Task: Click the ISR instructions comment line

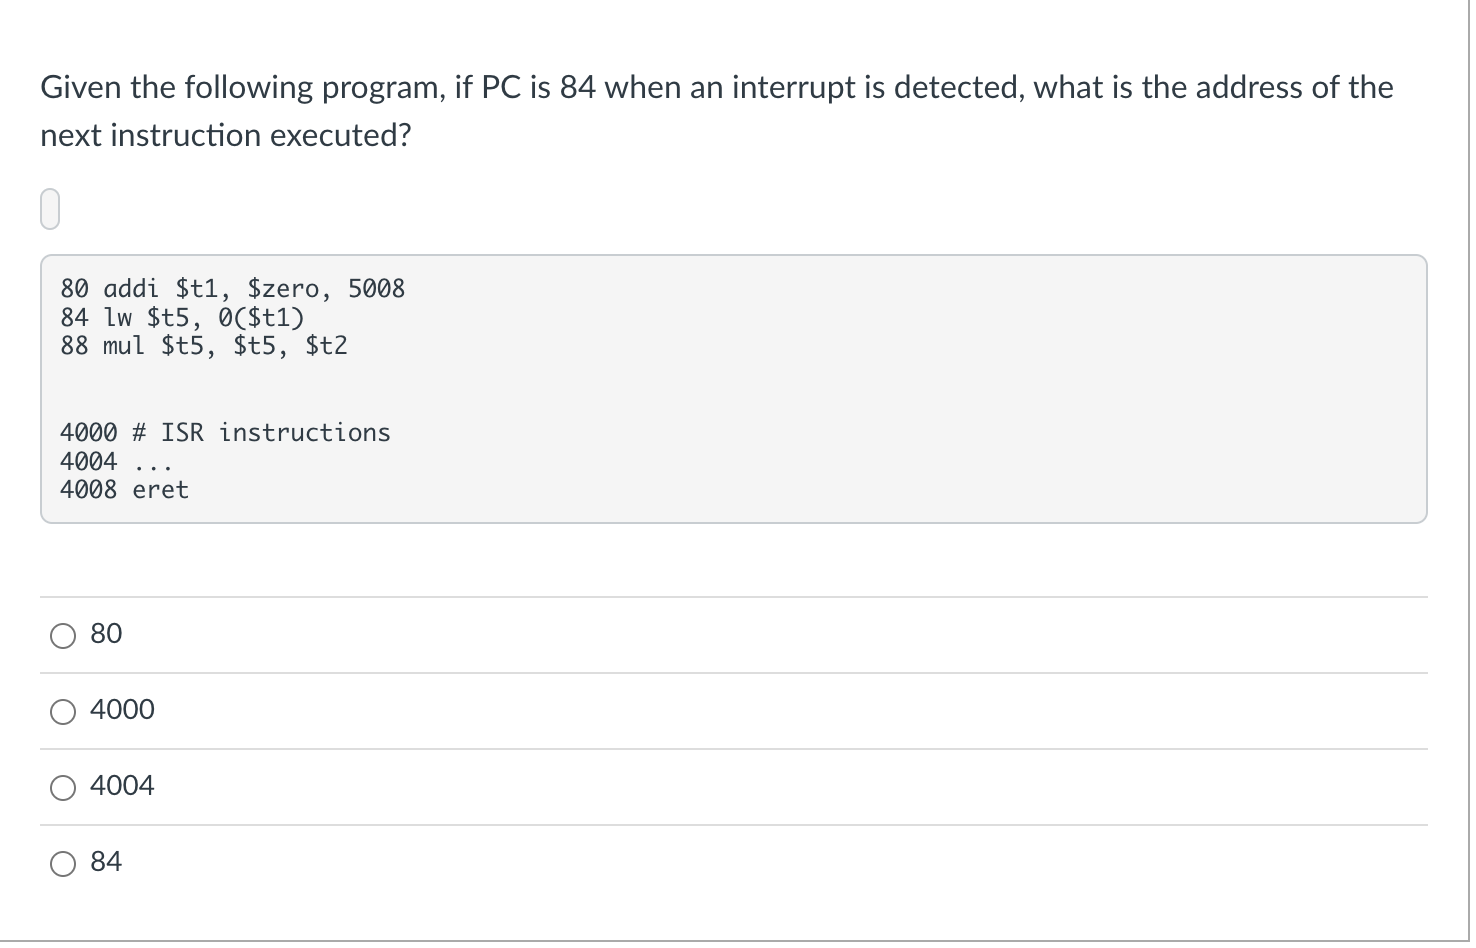Action: [x=225, y=432]
